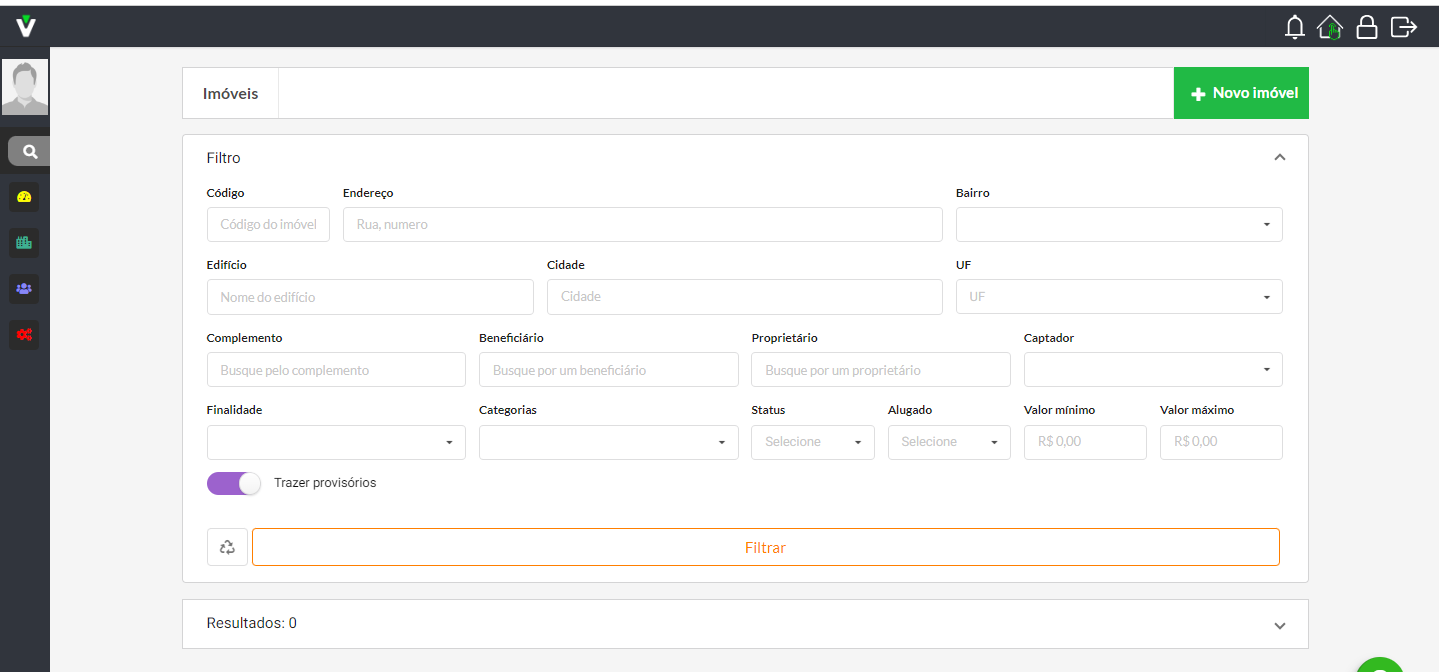The width and height of the screenshot is (1439, 672).
Task: Focus the Cidade input field
Action: click(x=745, y=297)
